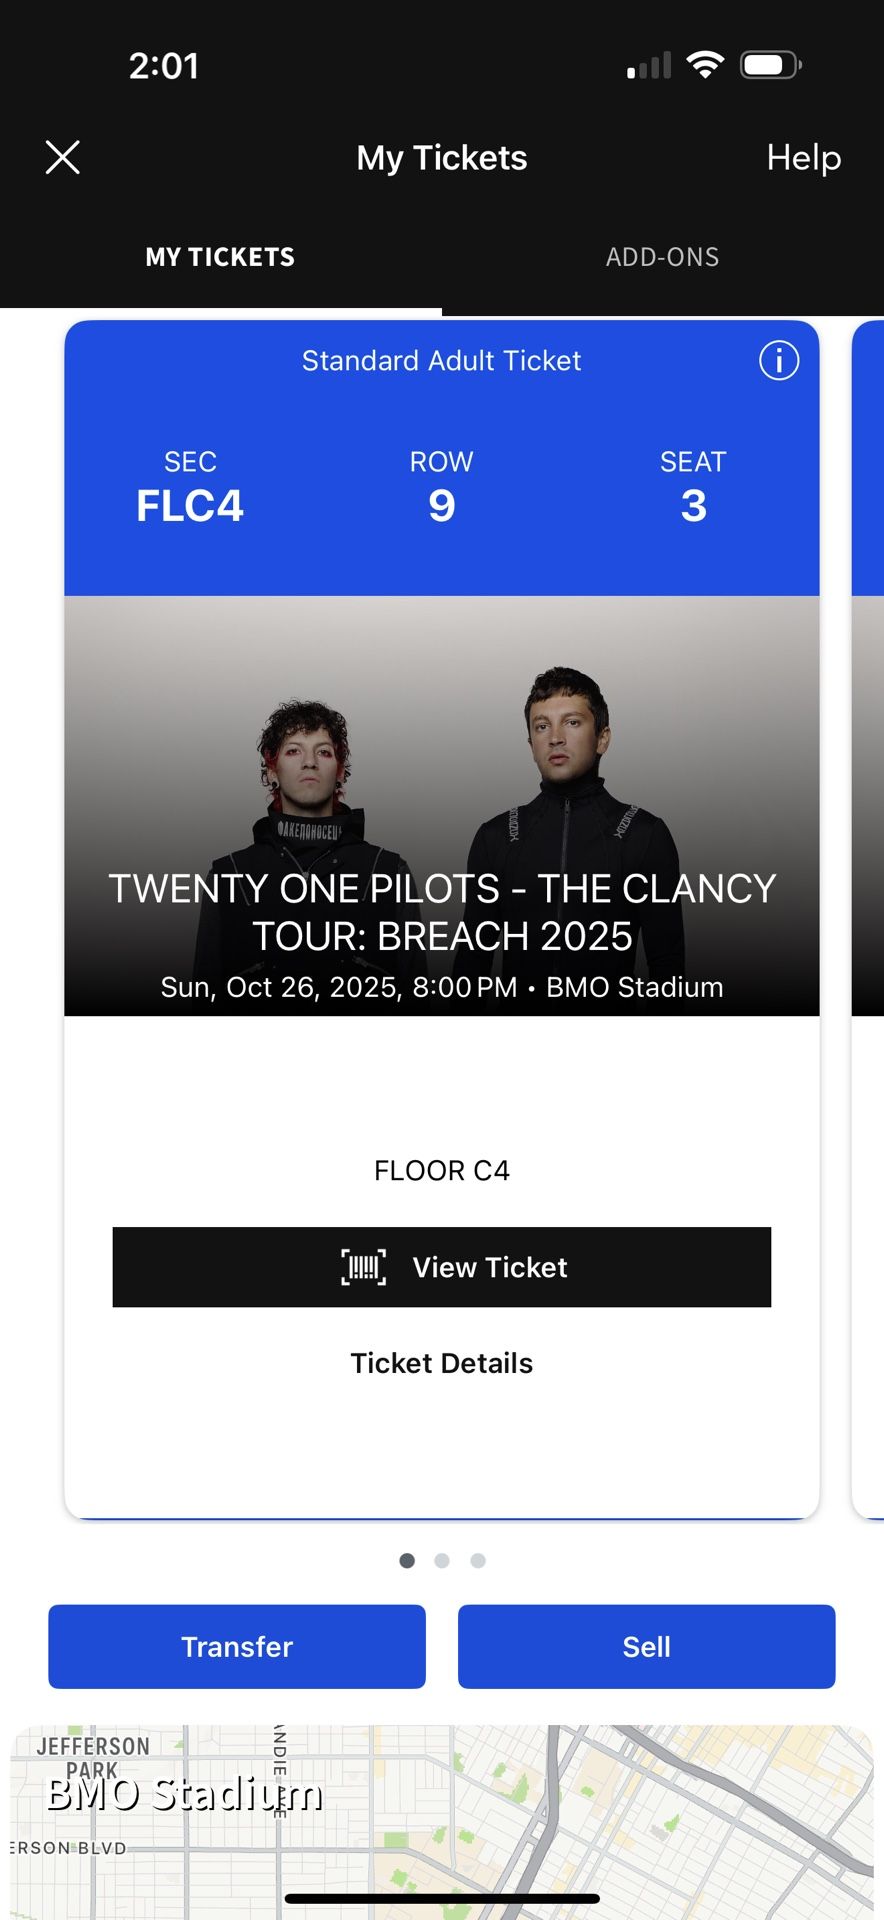Open Ticket Details
The width and height of the screenshot is (884, 1920).
441,1362
